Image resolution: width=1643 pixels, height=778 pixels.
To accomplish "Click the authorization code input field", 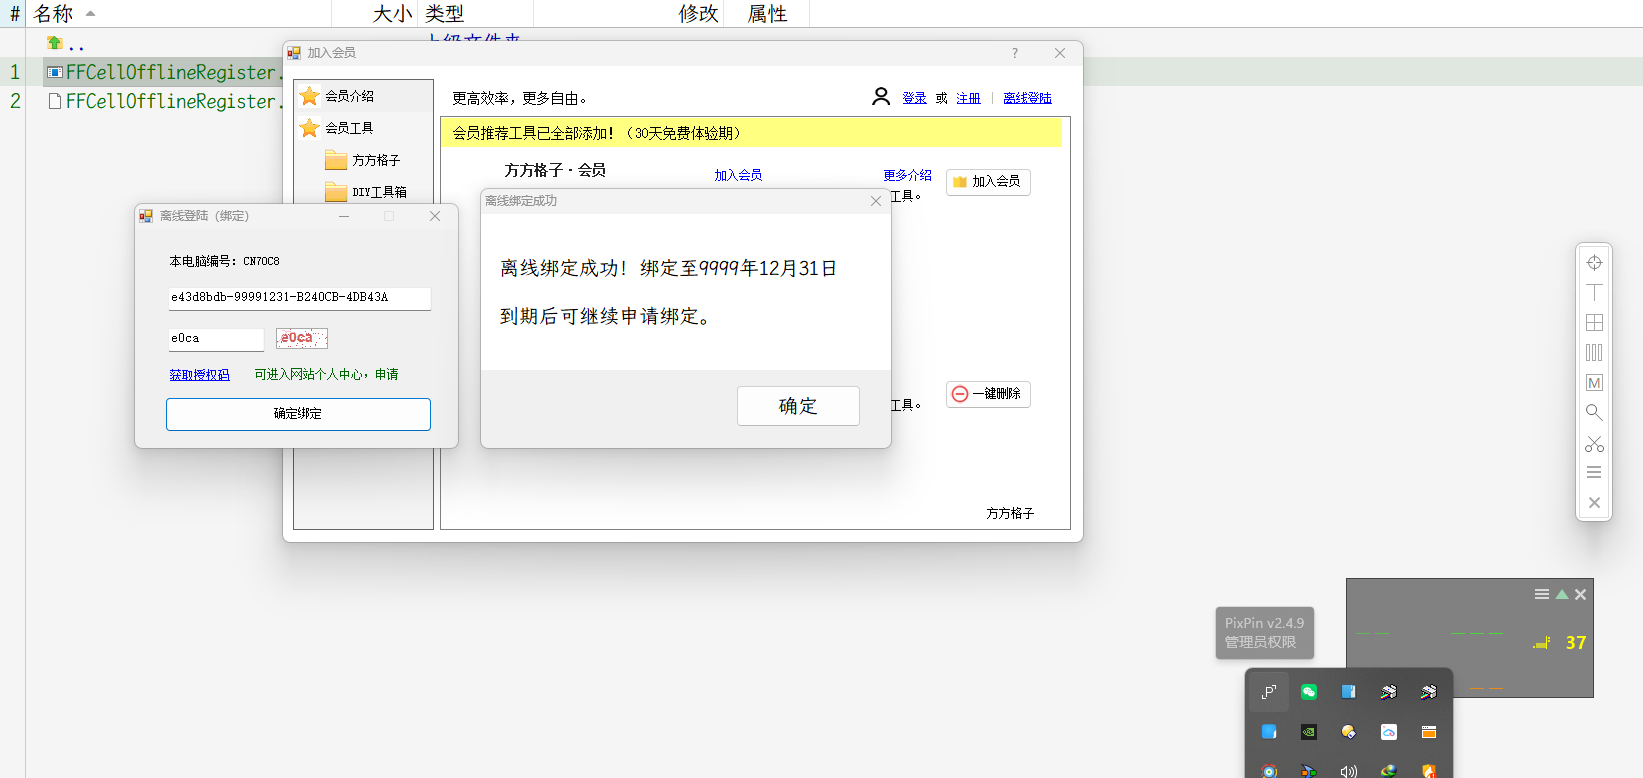I will pos(299,298).
